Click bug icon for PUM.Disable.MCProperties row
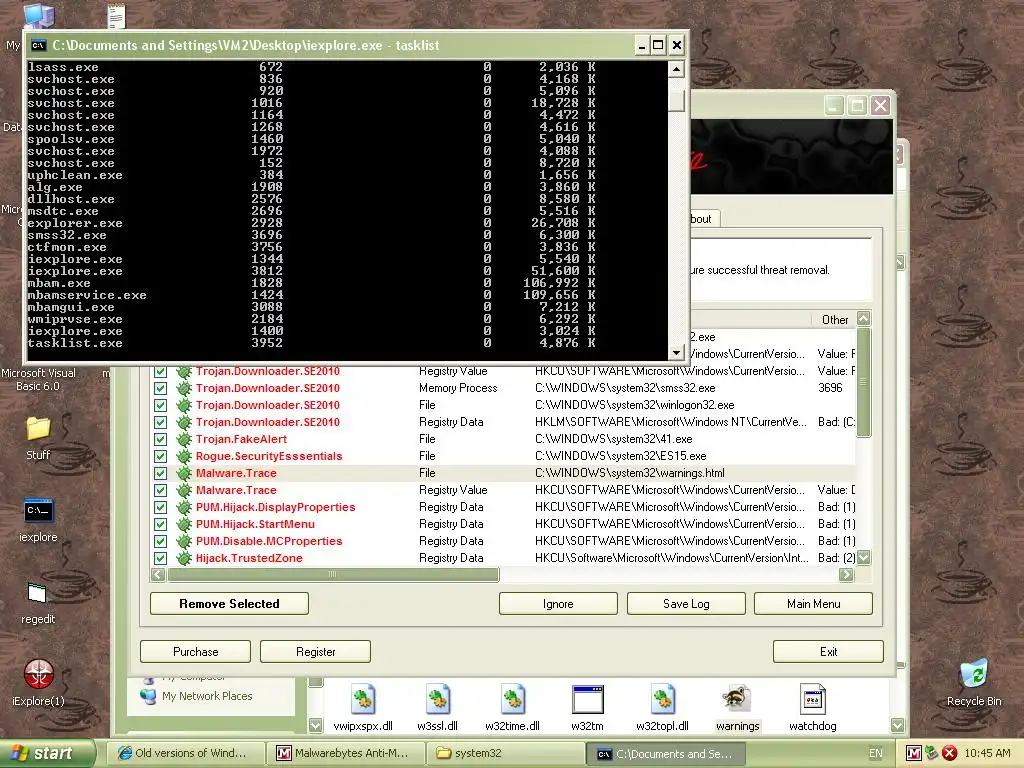 click(x=184, y=541)
